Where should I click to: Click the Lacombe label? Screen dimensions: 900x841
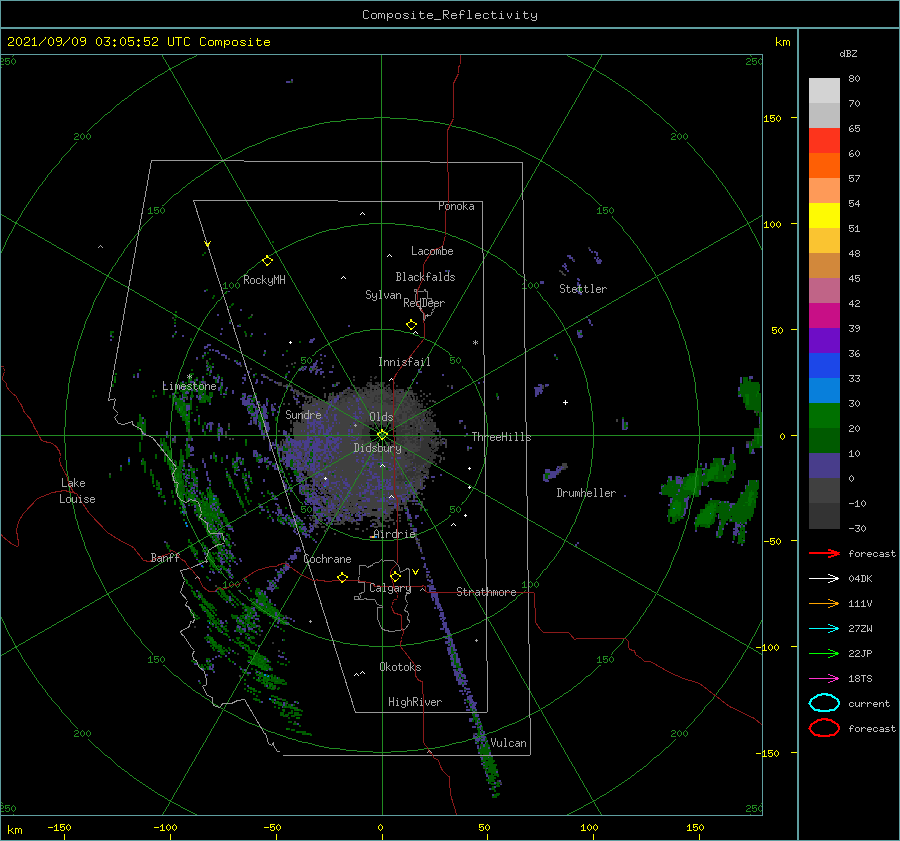coord(432,251)
